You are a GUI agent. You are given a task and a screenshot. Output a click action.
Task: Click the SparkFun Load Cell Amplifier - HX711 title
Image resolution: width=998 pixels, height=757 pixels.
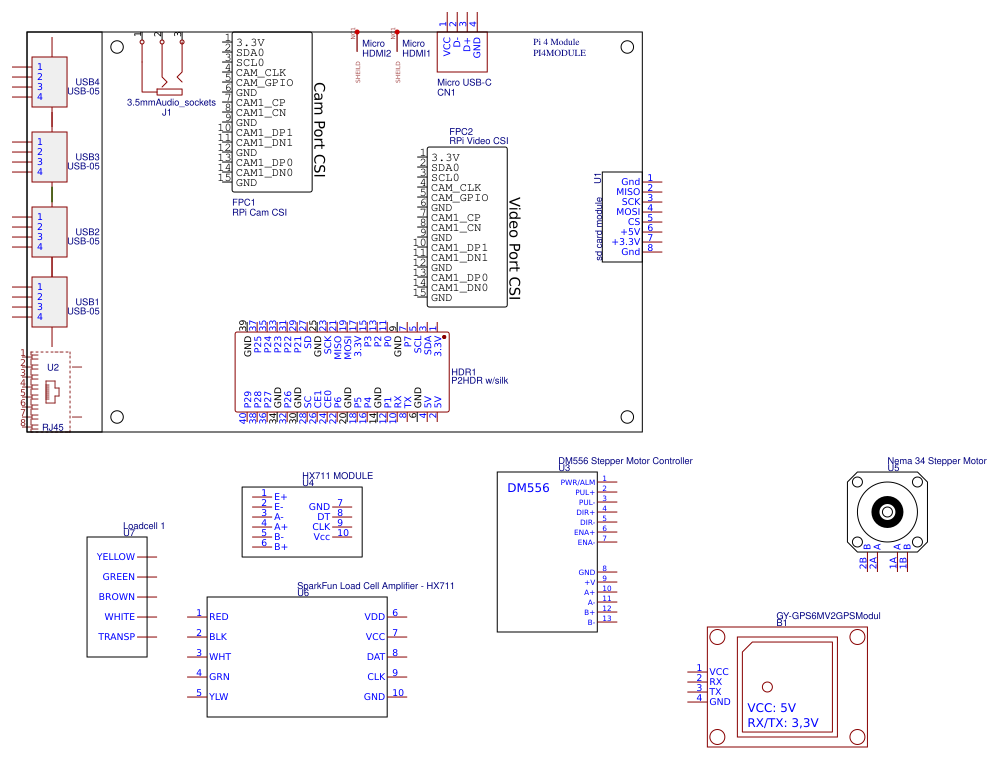click(376, 586)
